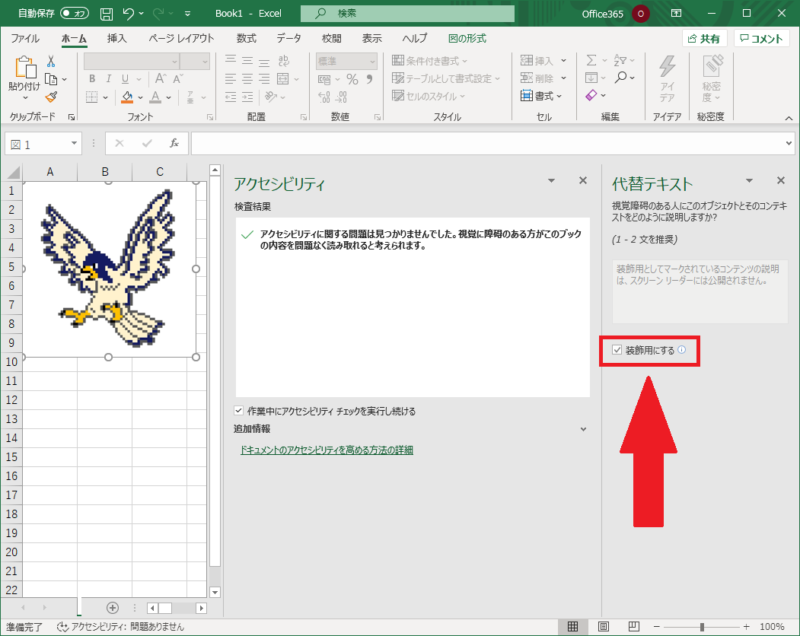Click the fill color swatch button
Screen dimensions: 800x636
(127, 97)
